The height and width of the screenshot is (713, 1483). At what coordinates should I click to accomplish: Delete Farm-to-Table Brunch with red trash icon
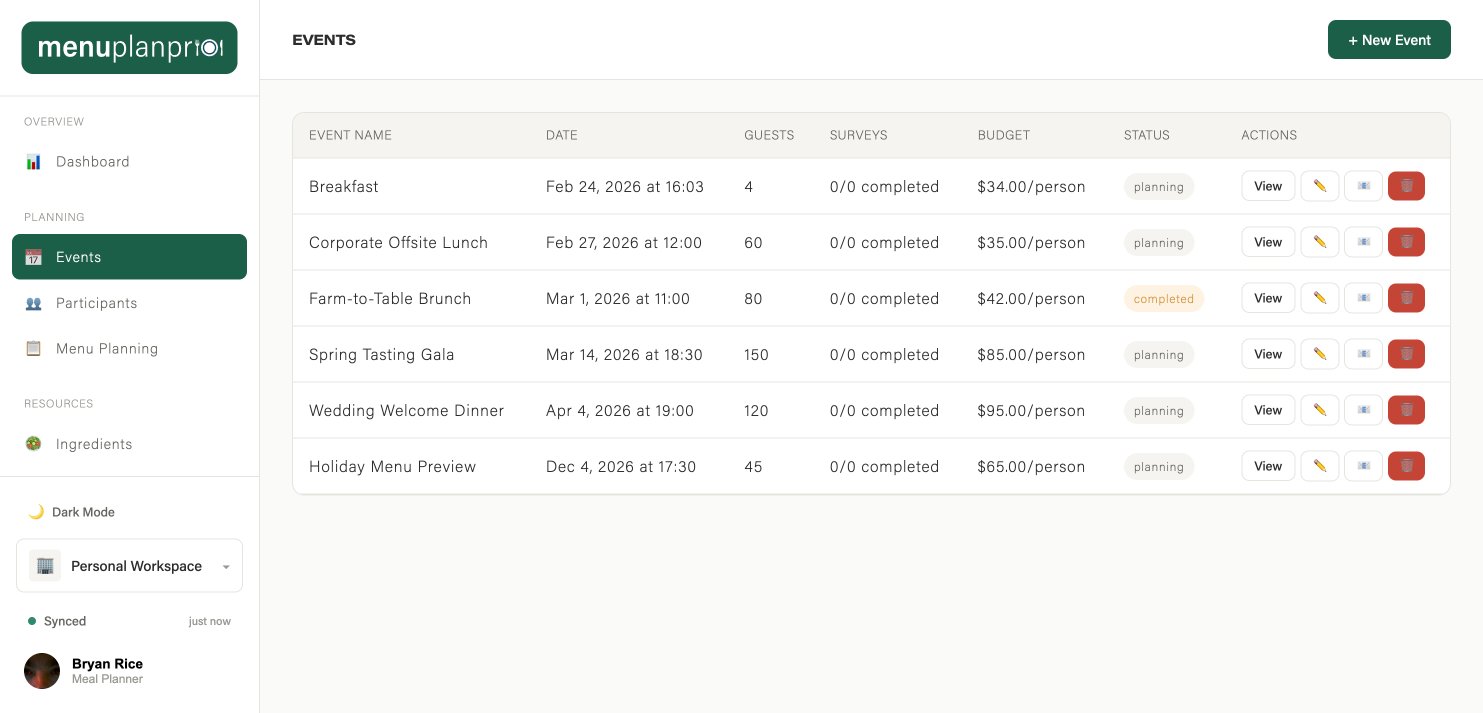pos(1406,298)
